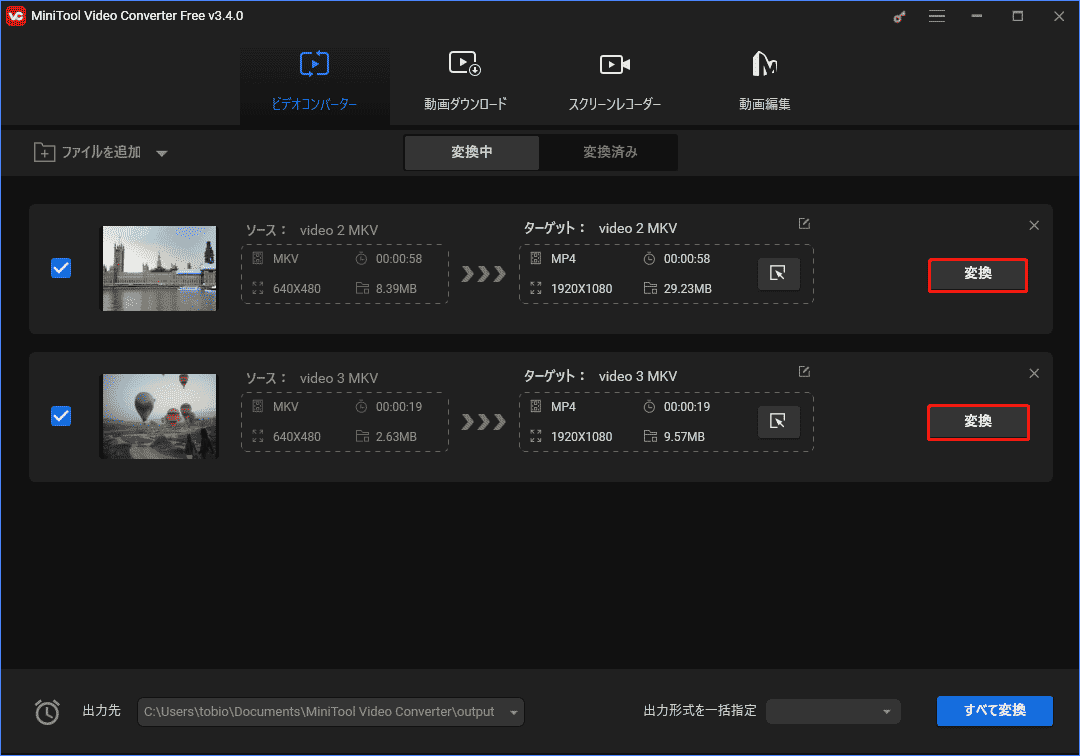1080x756 pixels.
Task: Click the ファイルを追加 button
Action: [x=87, y=152]
